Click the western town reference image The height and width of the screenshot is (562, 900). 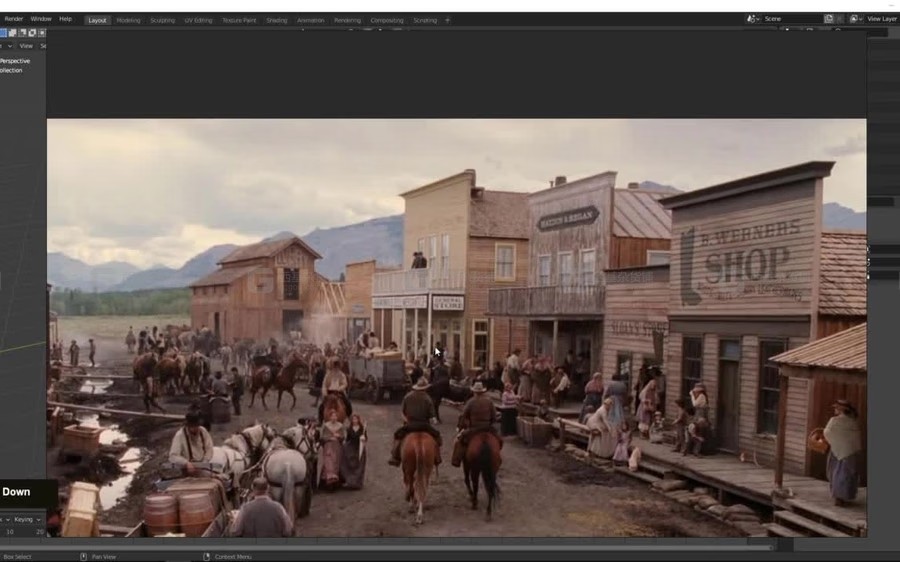(456, 327)
